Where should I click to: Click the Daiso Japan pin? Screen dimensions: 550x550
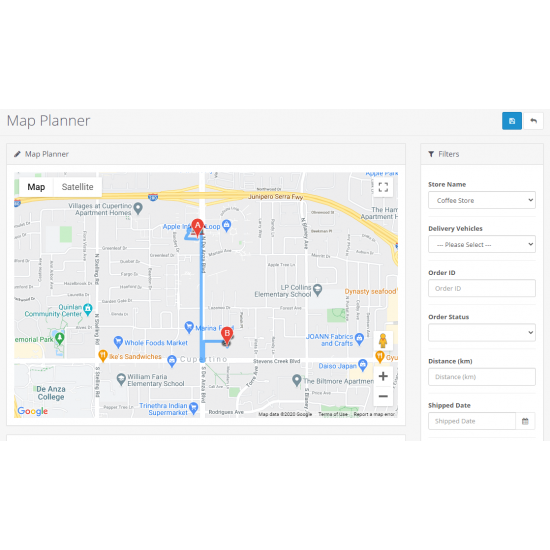(x=363, y=365)
